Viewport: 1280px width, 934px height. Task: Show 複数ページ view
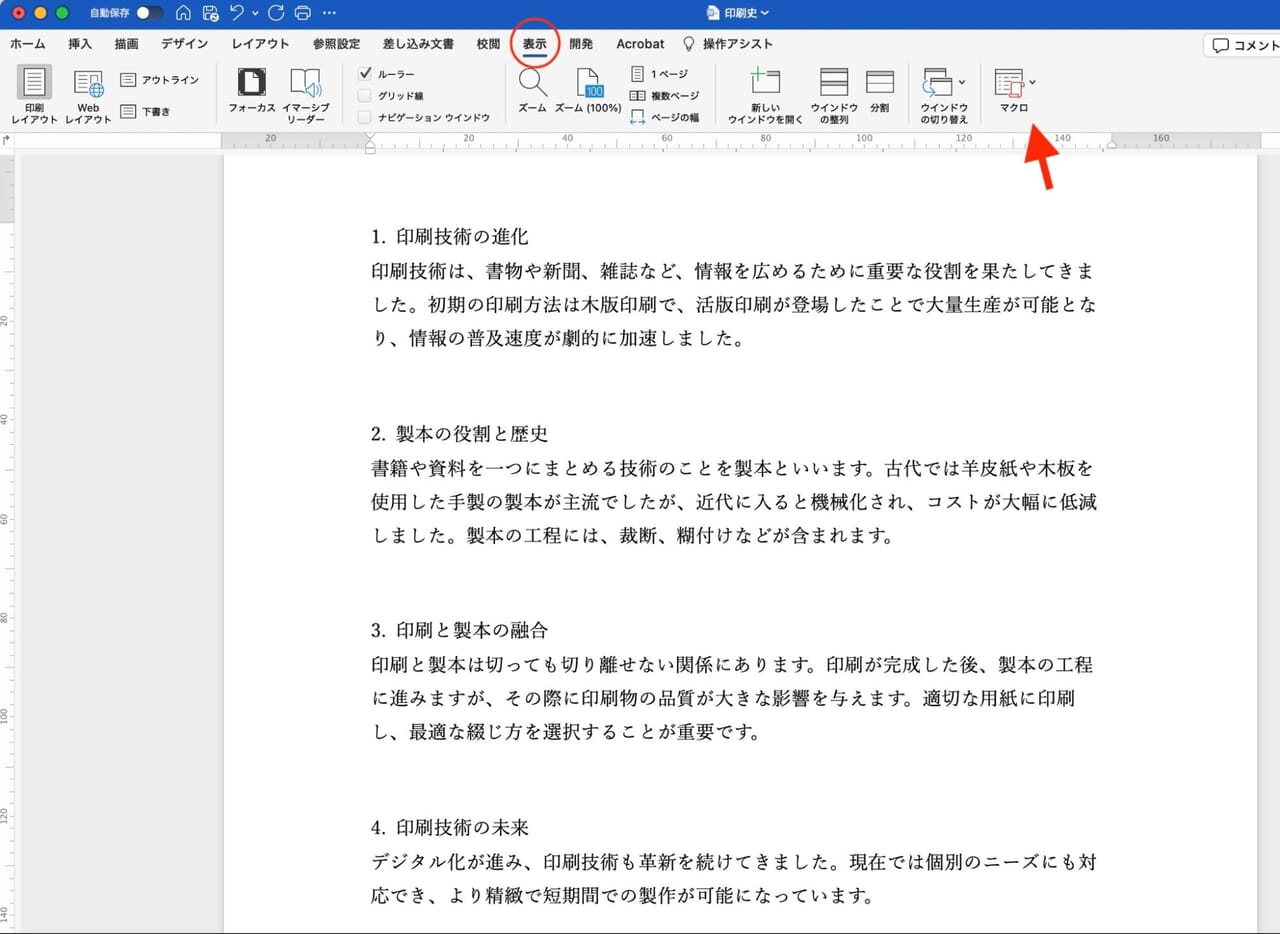[664, 96]
